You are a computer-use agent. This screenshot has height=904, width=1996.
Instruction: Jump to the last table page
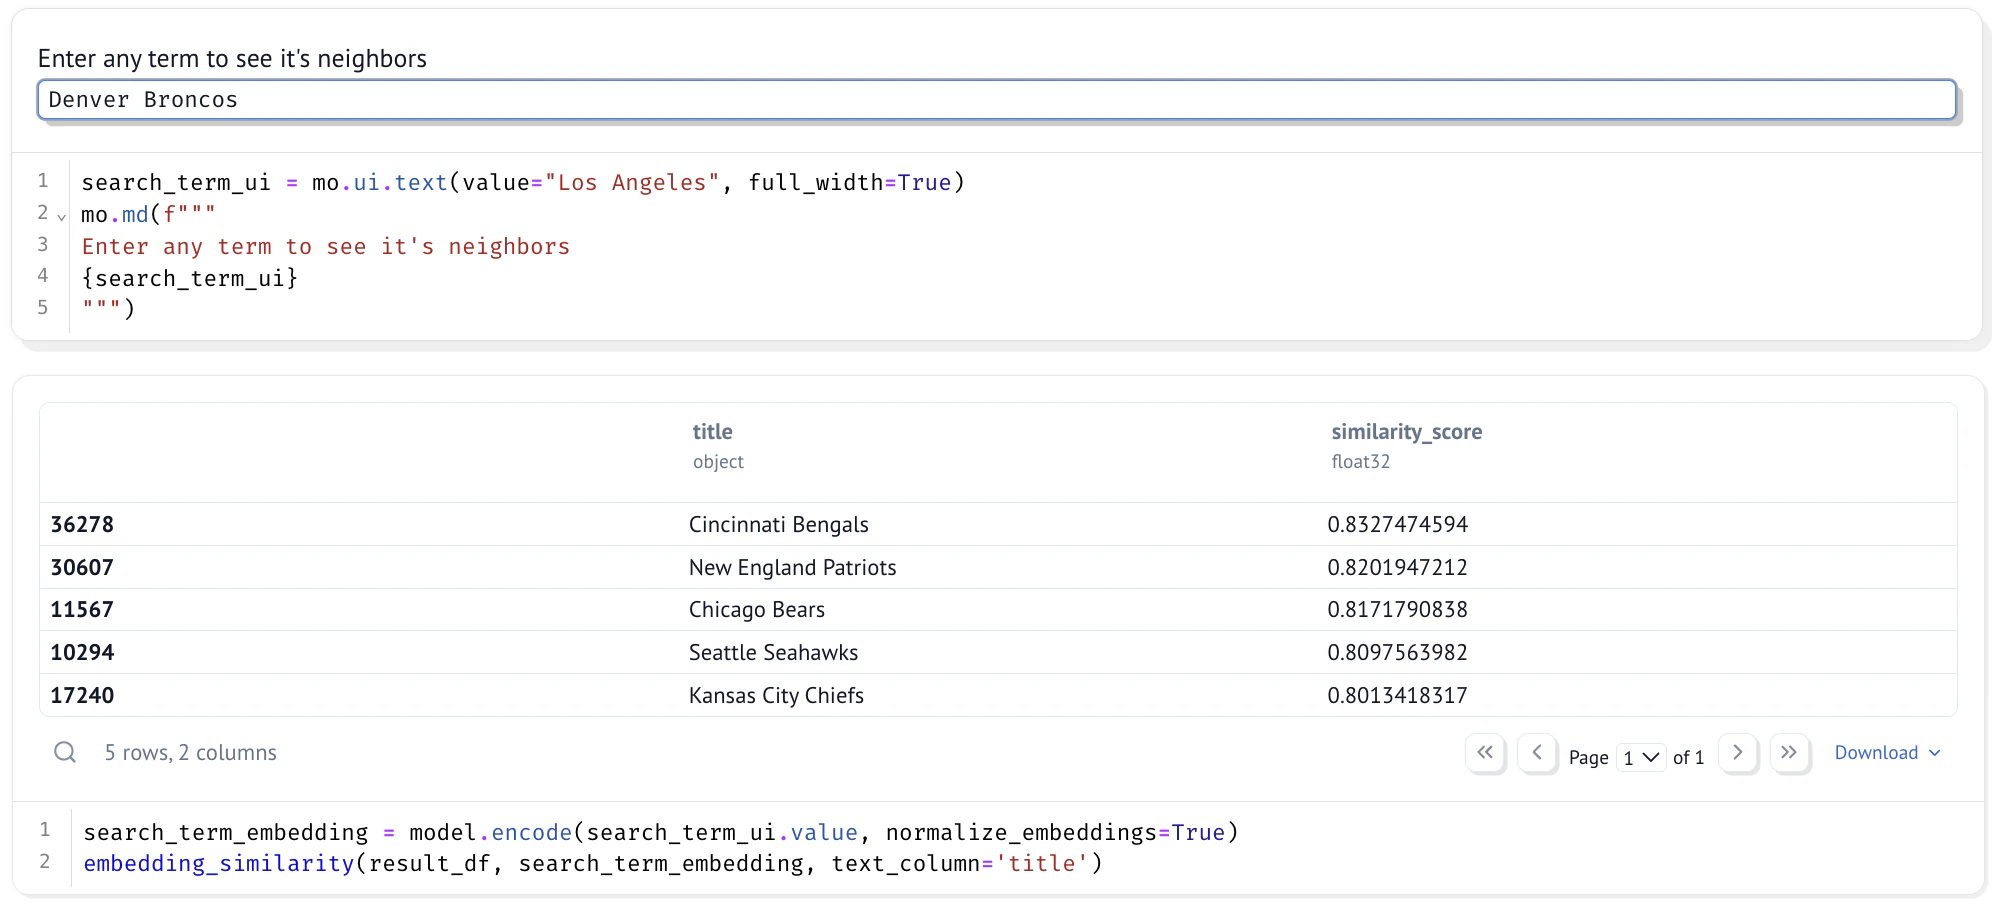[1791, 754]
